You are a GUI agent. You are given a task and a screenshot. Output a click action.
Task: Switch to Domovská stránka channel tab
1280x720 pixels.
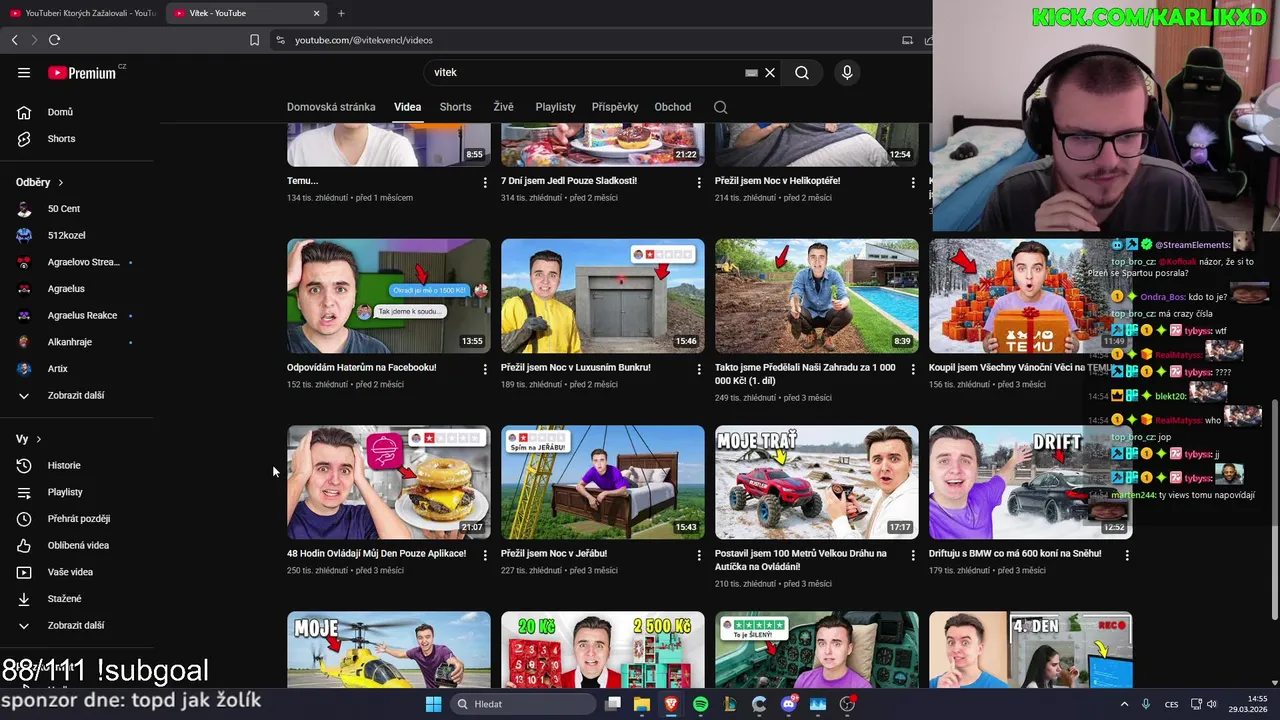point(331,107)
